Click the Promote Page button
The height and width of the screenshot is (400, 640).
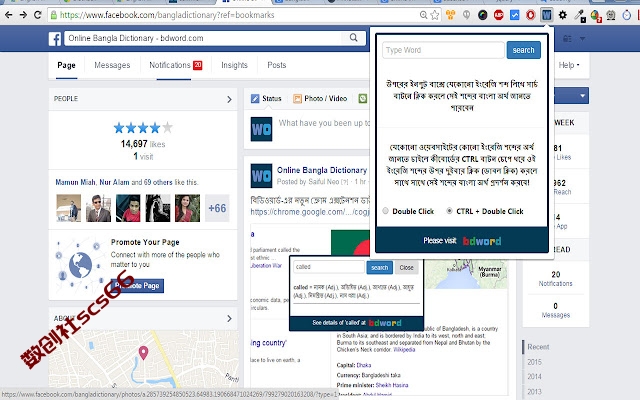pyautogui.click(x=137, y=286)
